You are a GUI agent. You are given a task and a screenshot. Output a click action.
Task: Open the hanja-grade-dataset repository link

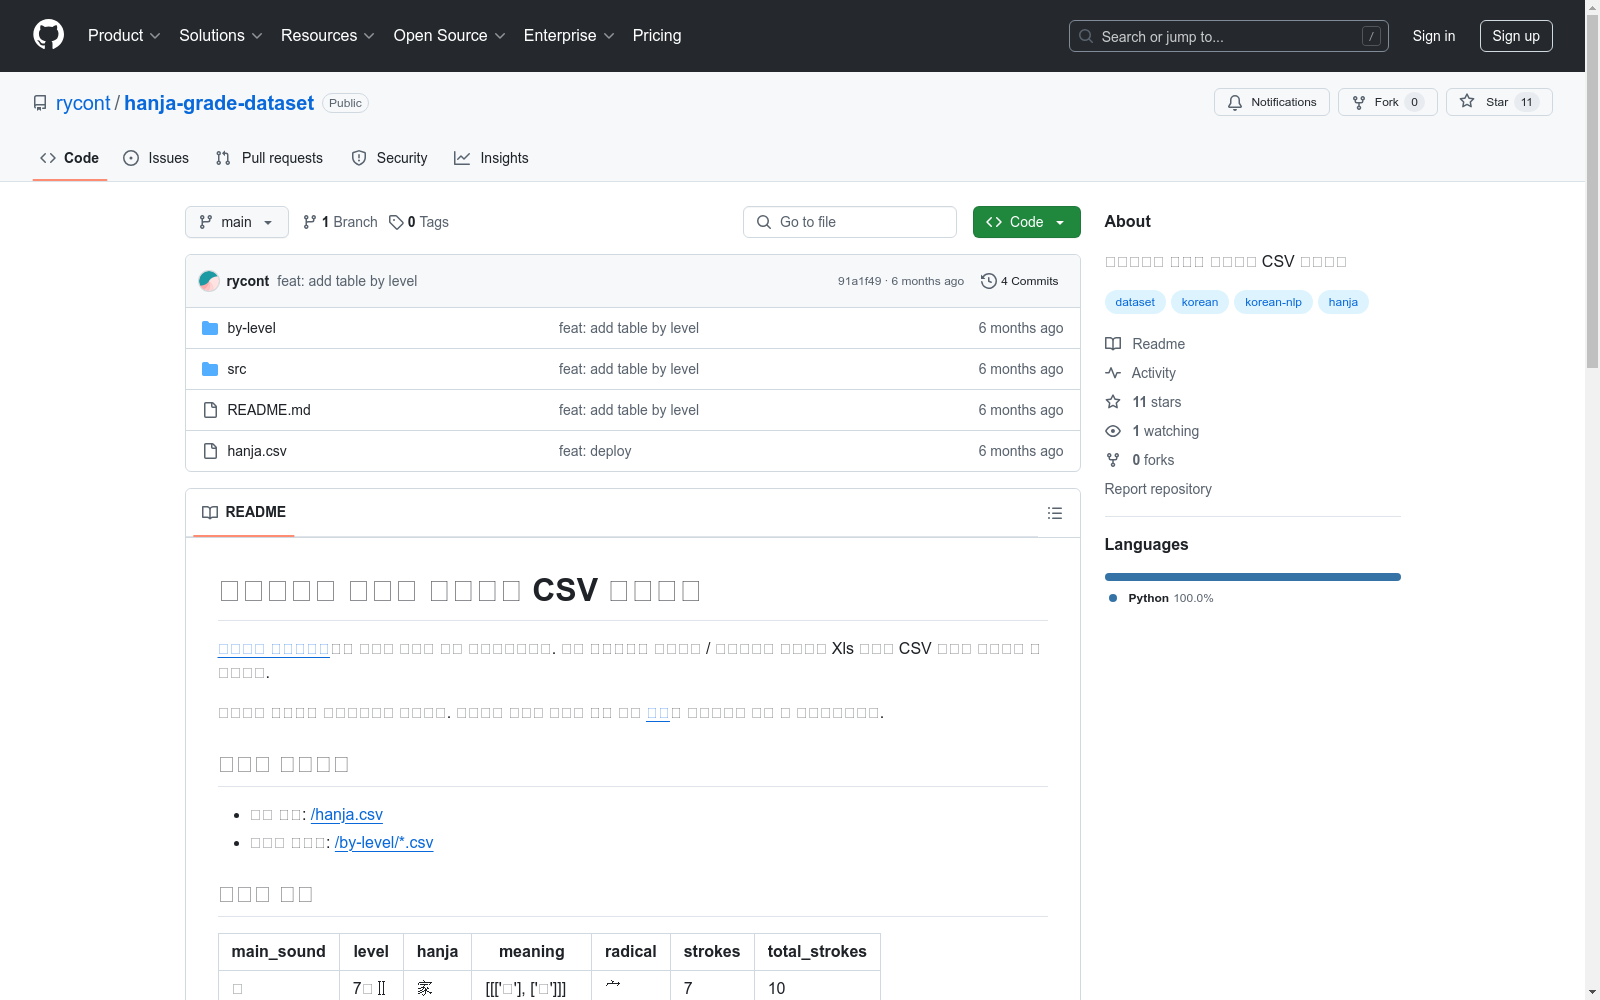(x=219, y=103)
